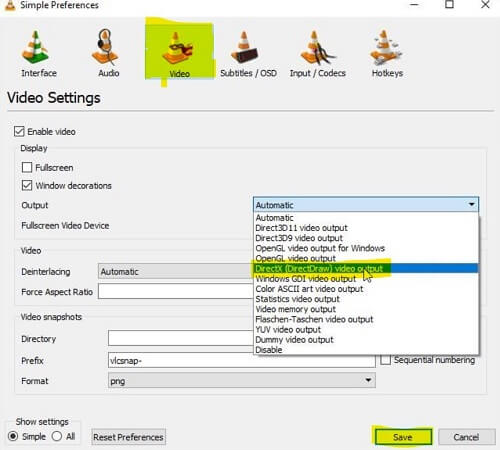Open Subtitles / OSD preferences icon
The image size is (500, 450).
coord(245,47)
